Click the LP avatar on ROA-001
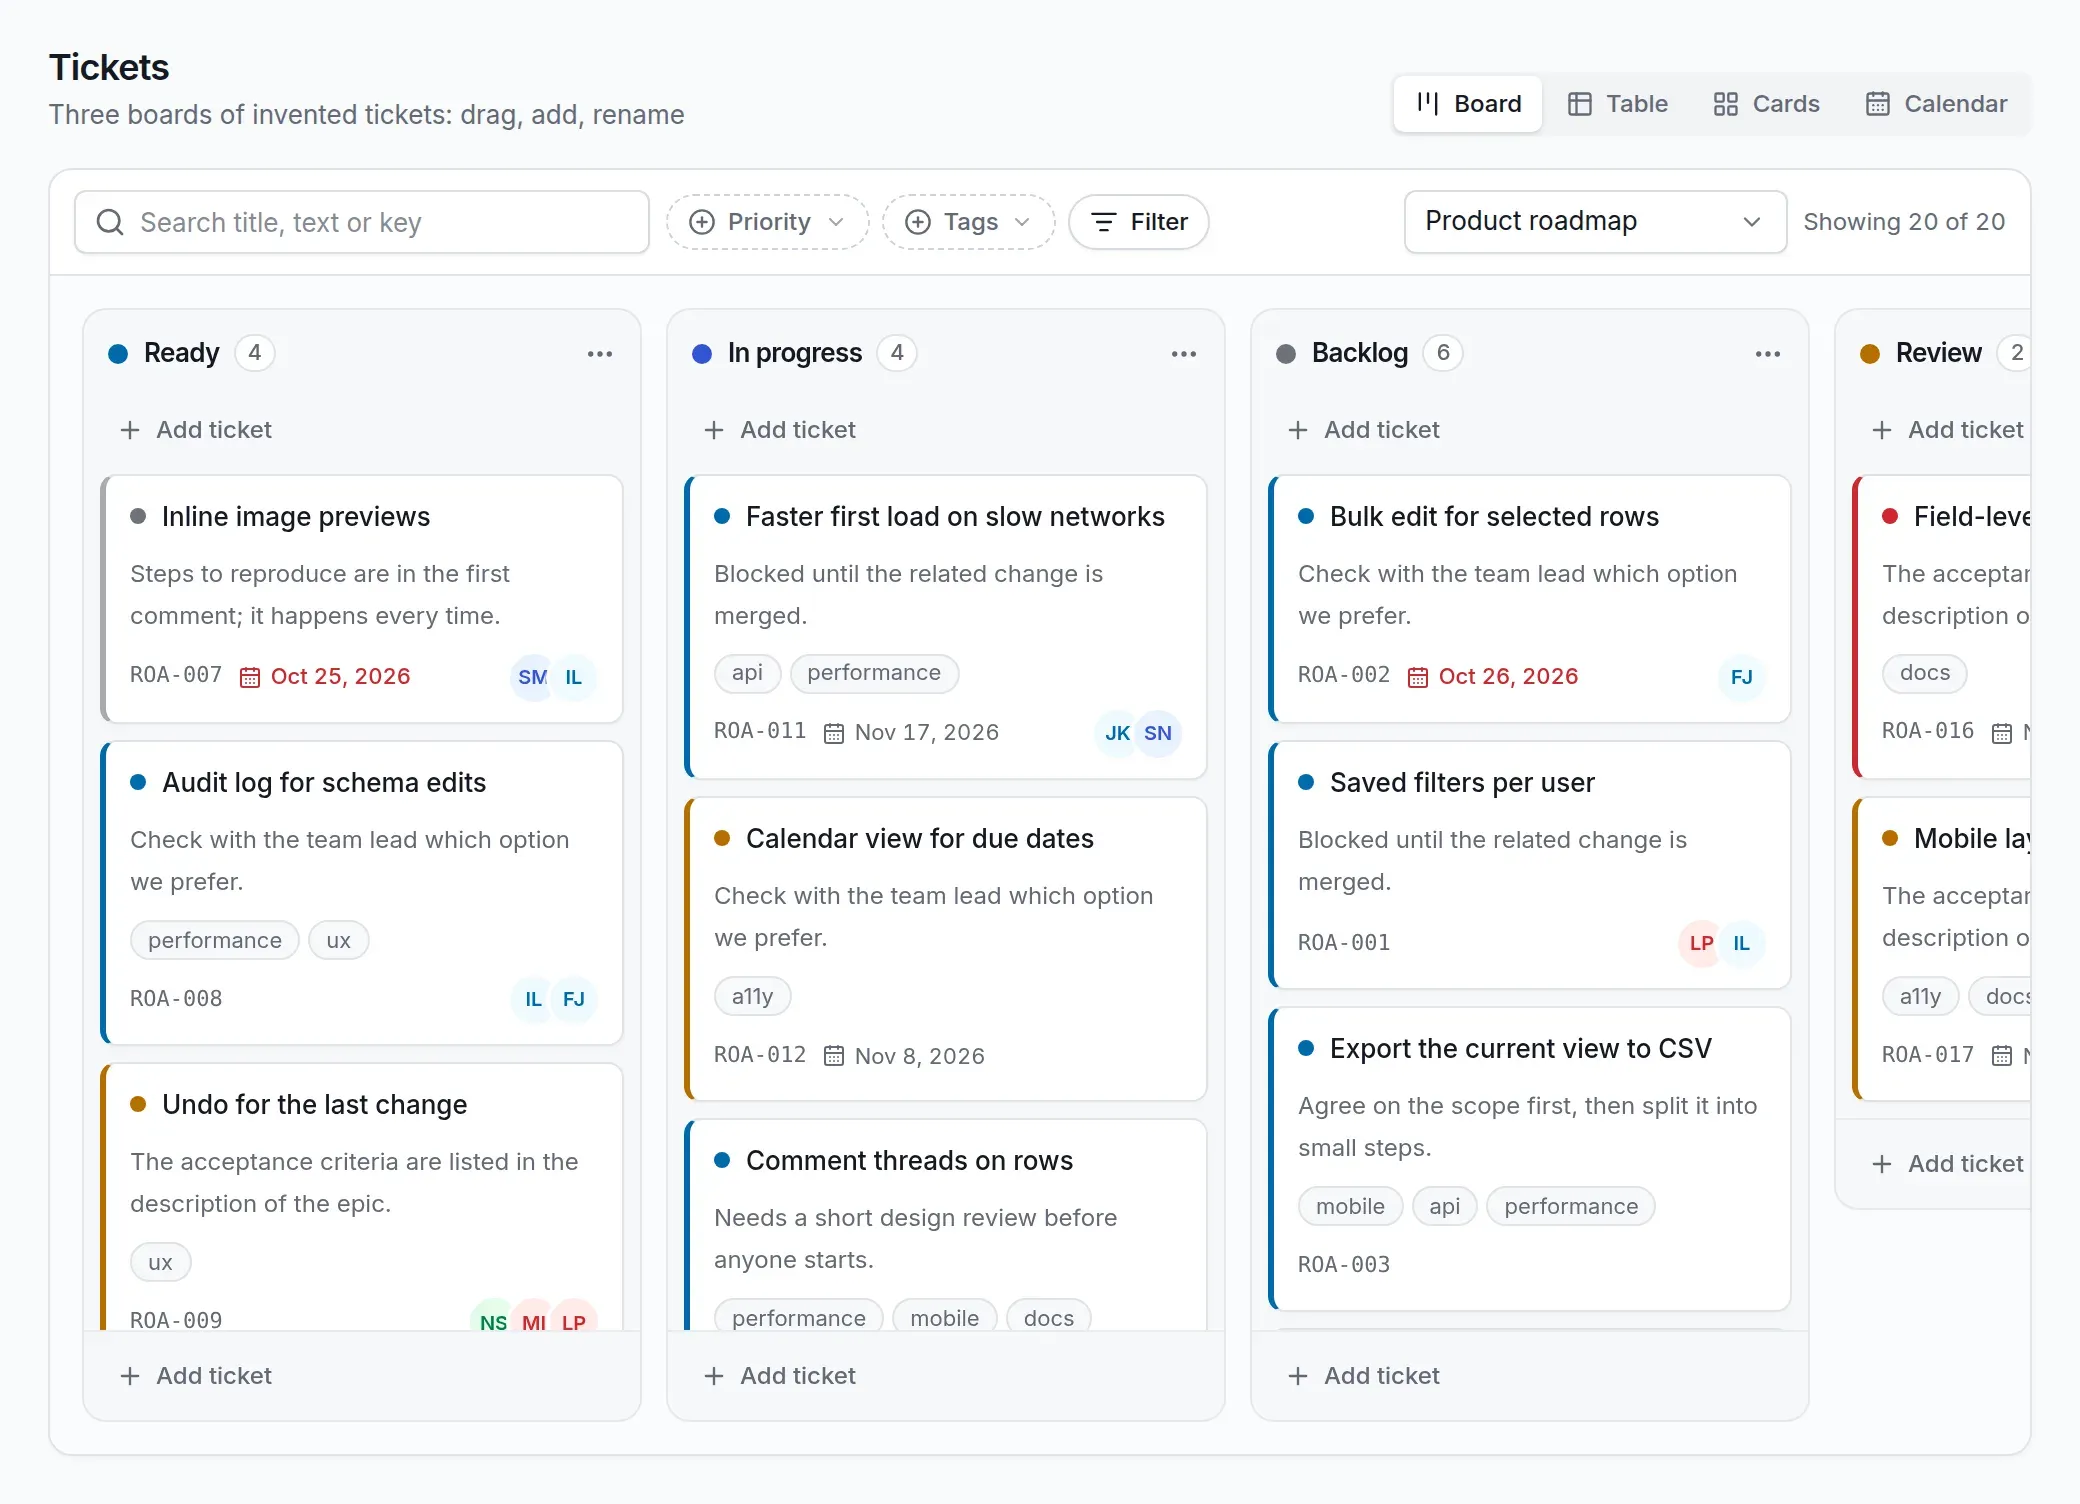Screen dimensions: 2080x1504 [x=1700, y=943]
